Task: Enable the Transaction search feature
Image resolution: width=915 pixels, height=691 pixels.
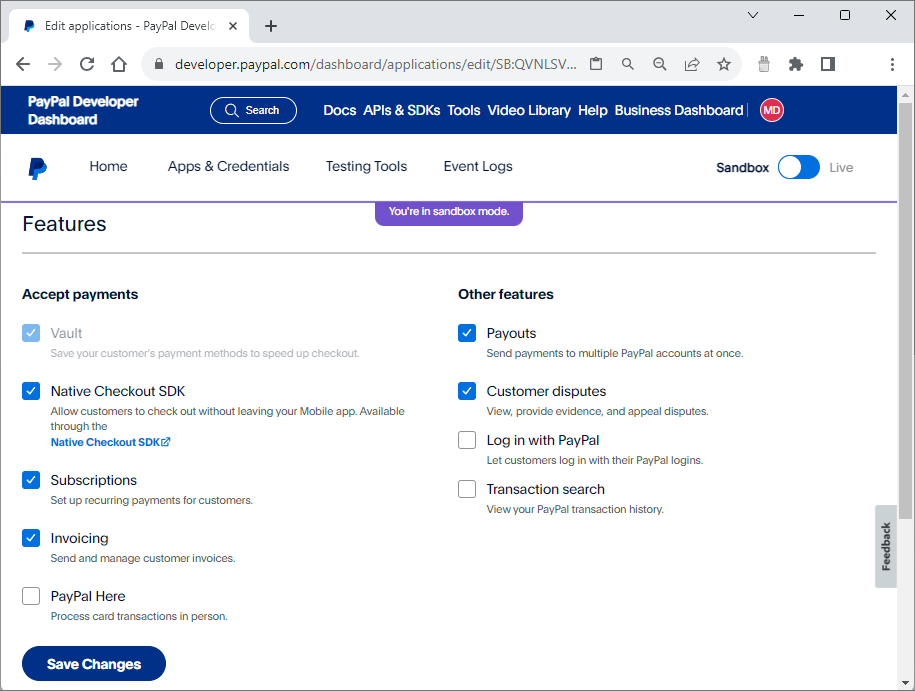Action: click(466, 489)
